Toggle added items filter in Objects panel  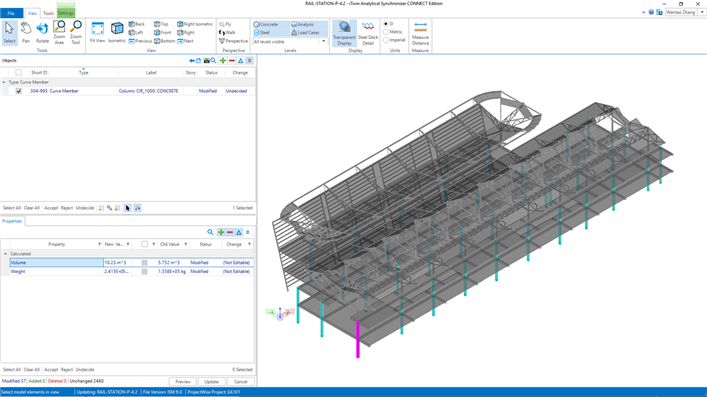click(x=223, y=60)
